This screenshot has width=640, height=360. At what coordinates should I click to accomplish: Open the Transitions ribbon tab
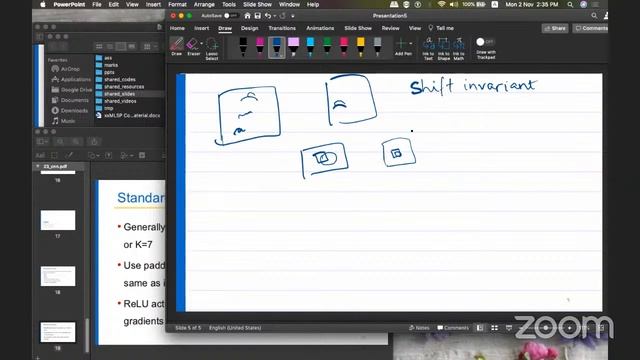click(x=282, y=28)
